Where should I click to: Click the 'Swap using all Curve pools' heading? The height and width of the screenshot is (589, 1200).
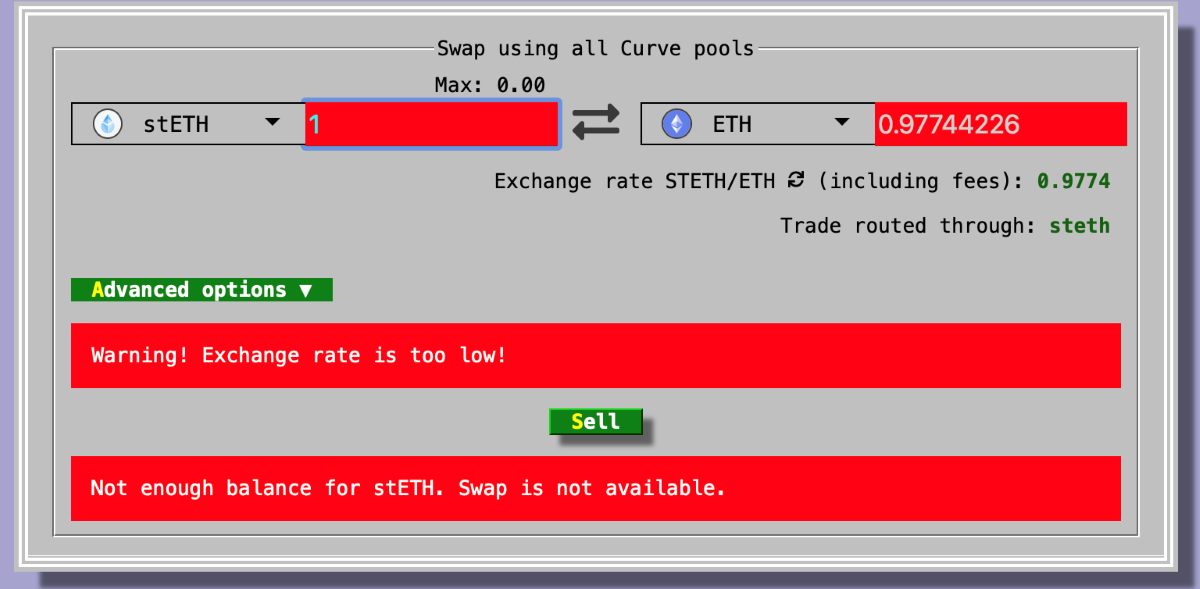596,48
